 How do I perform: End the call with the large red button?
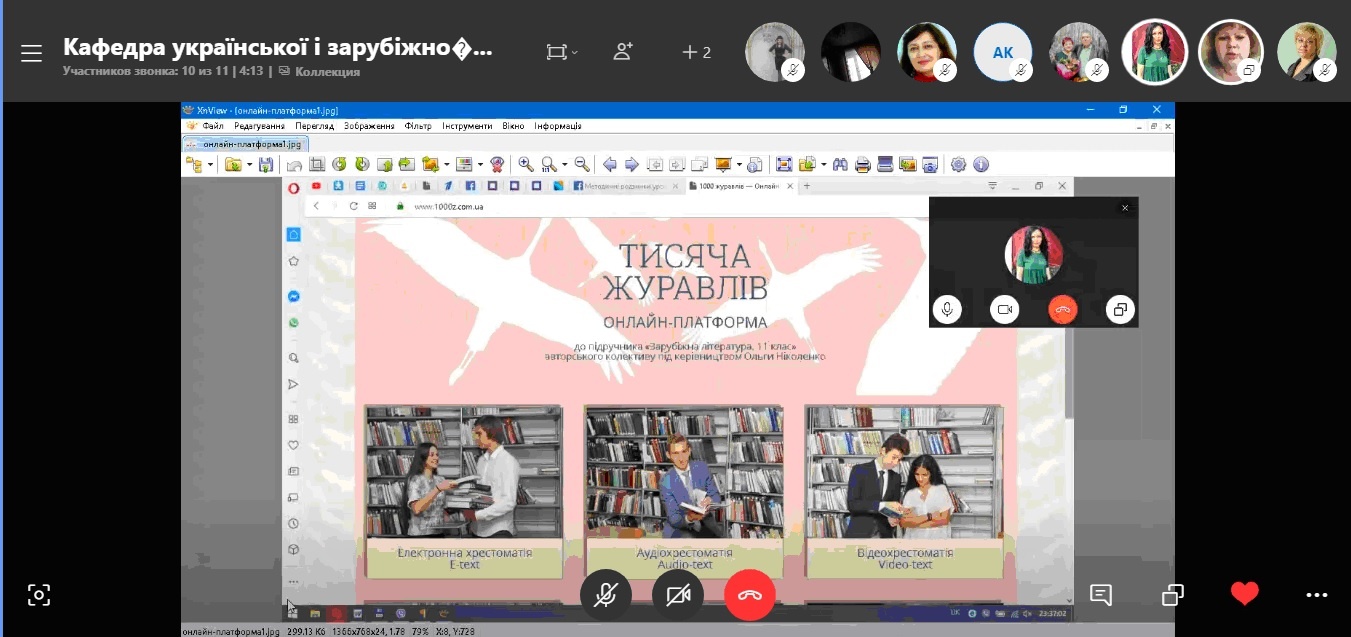(x=750, y=595)
